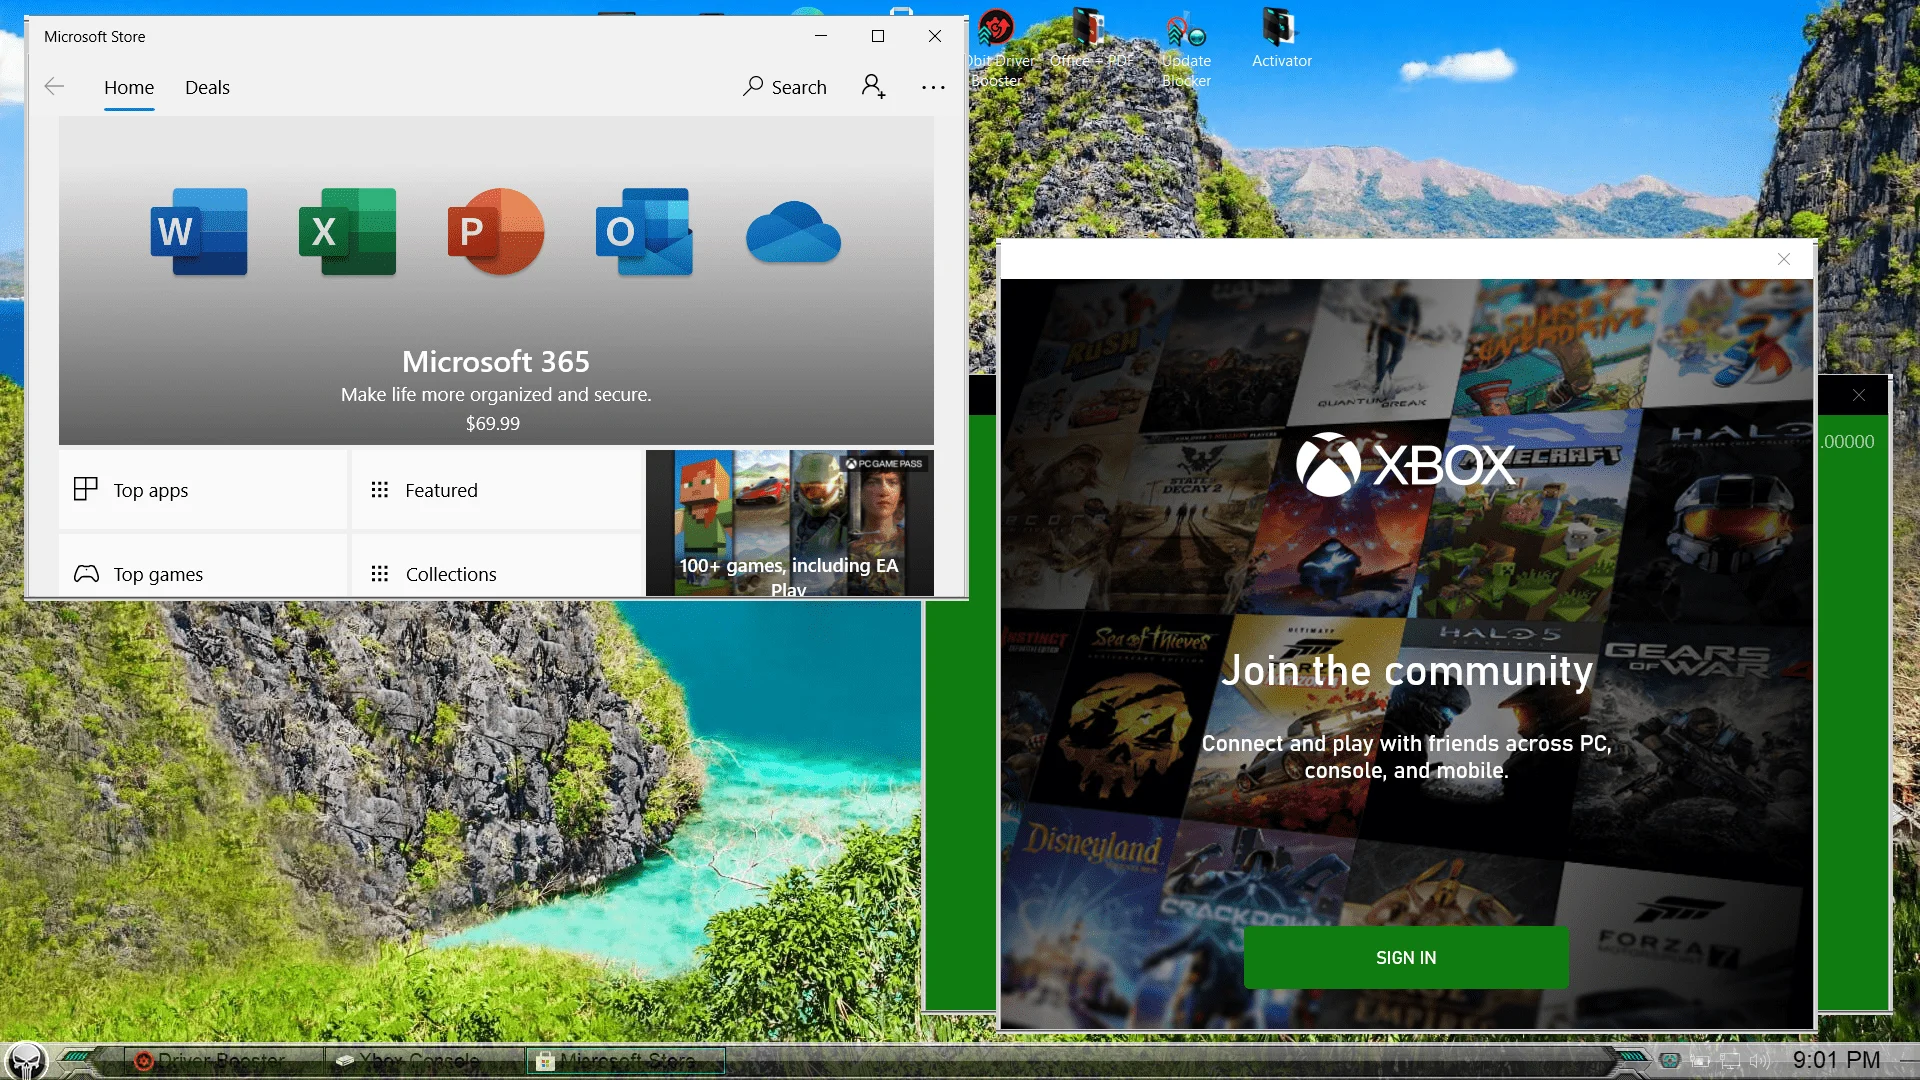Maximize the Microsoft Store window
1920x1080 pixels.
point(878,36)
